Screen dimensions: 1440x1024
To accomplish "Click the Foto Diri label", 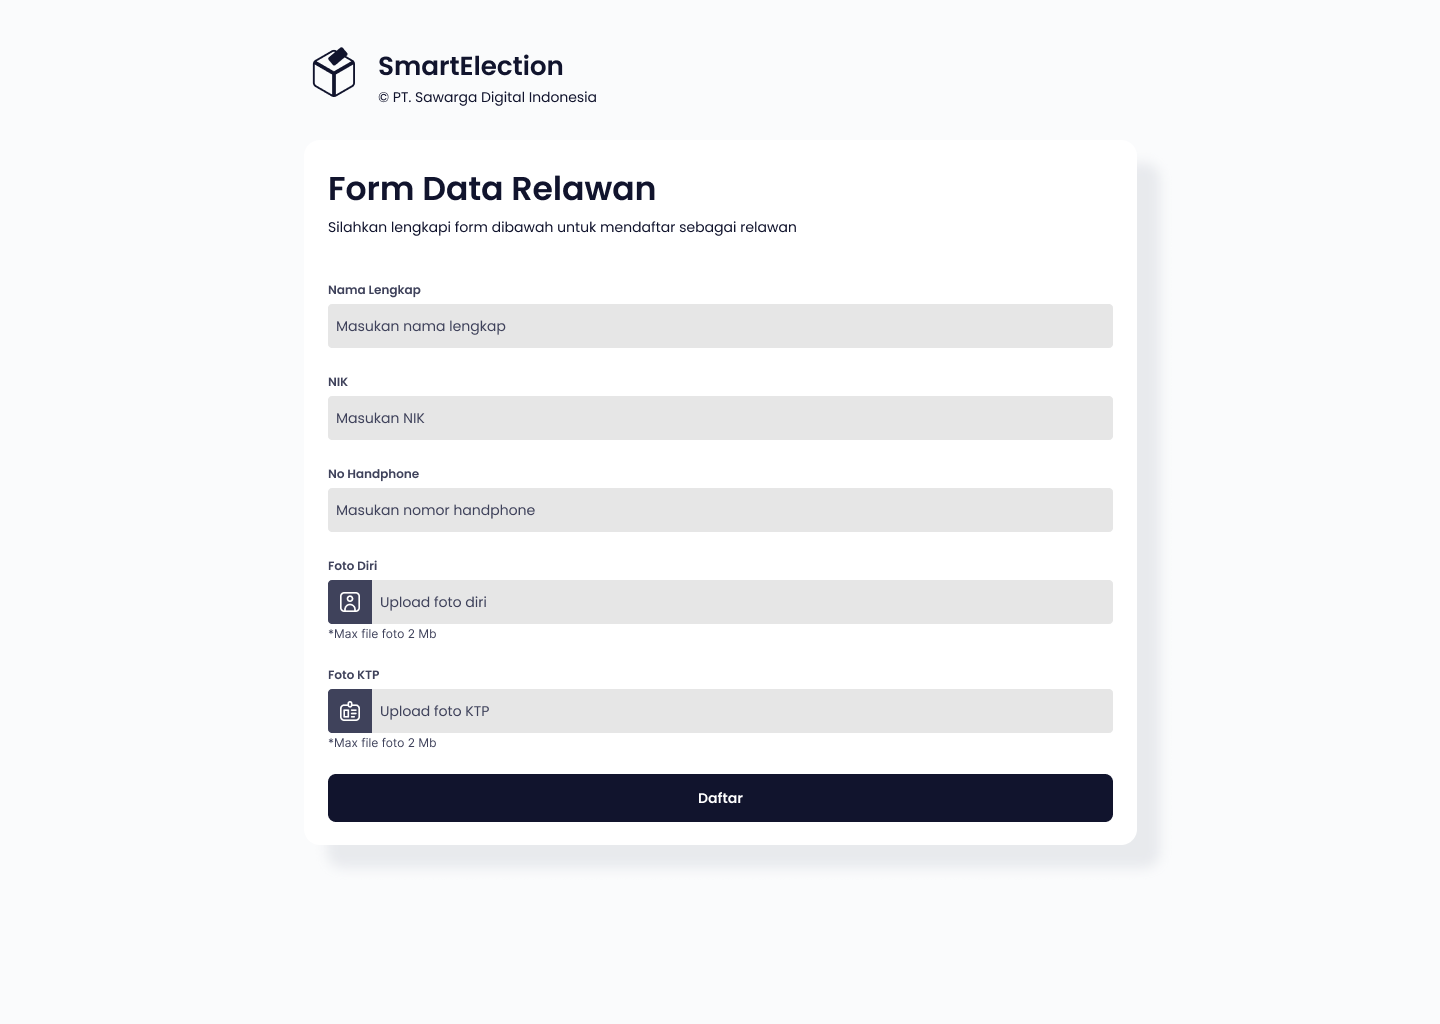I will tap(352, 566).
